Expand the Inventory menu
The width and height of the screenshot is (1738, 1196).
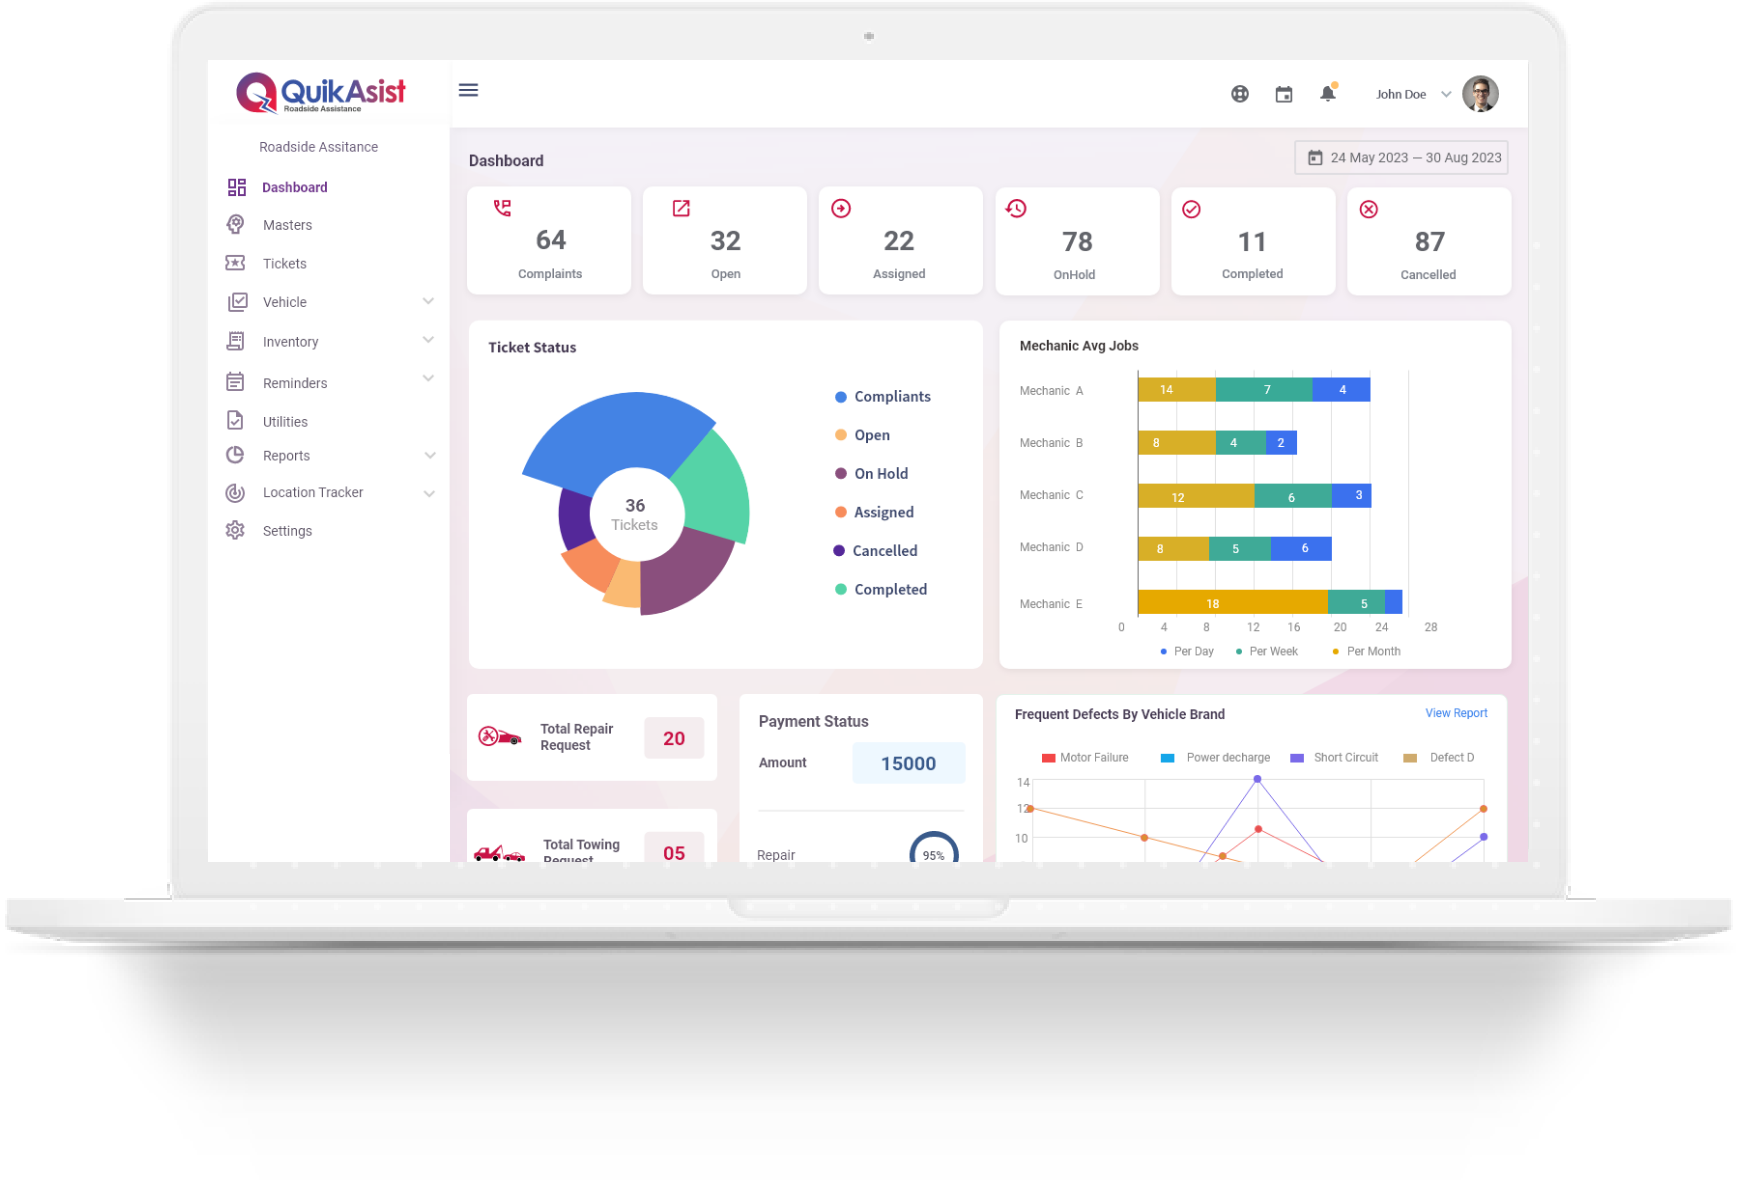pyautogui.click(x=290, y=341)
